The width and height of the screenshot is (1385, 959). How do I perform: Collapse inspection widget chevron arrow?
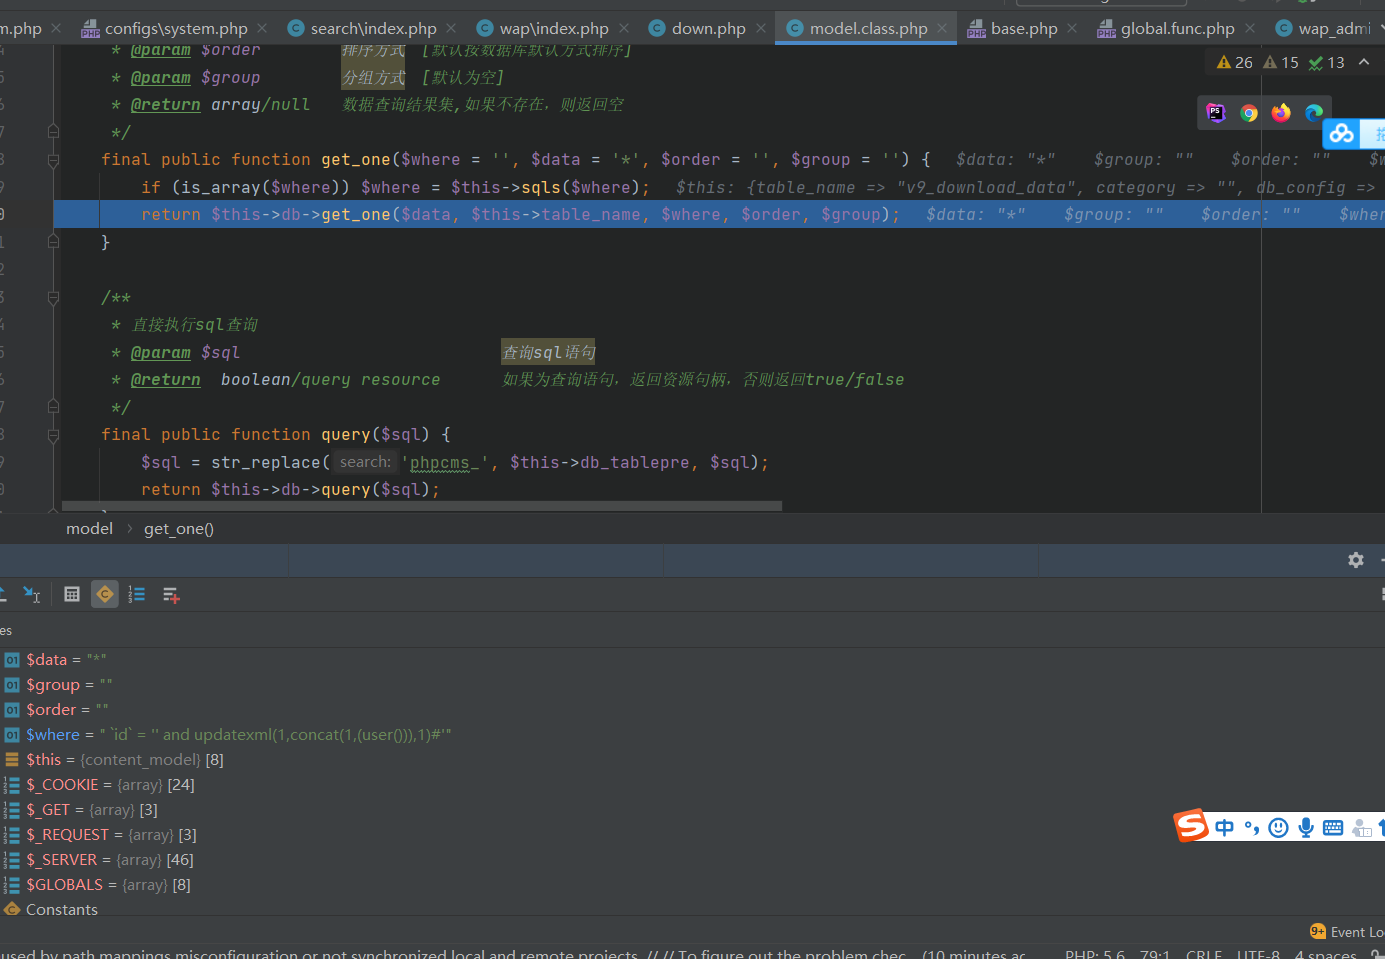pyautogui.click(x=1364, y=62)
